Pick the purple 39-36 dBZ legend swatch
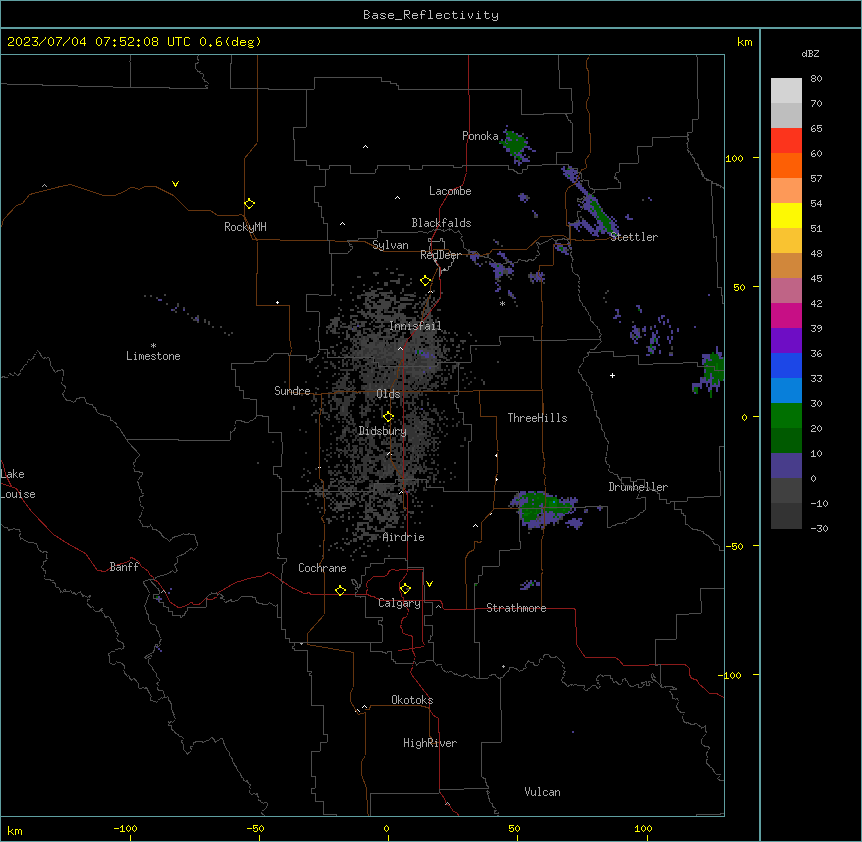The image size is (862, 842). [786, 340]
